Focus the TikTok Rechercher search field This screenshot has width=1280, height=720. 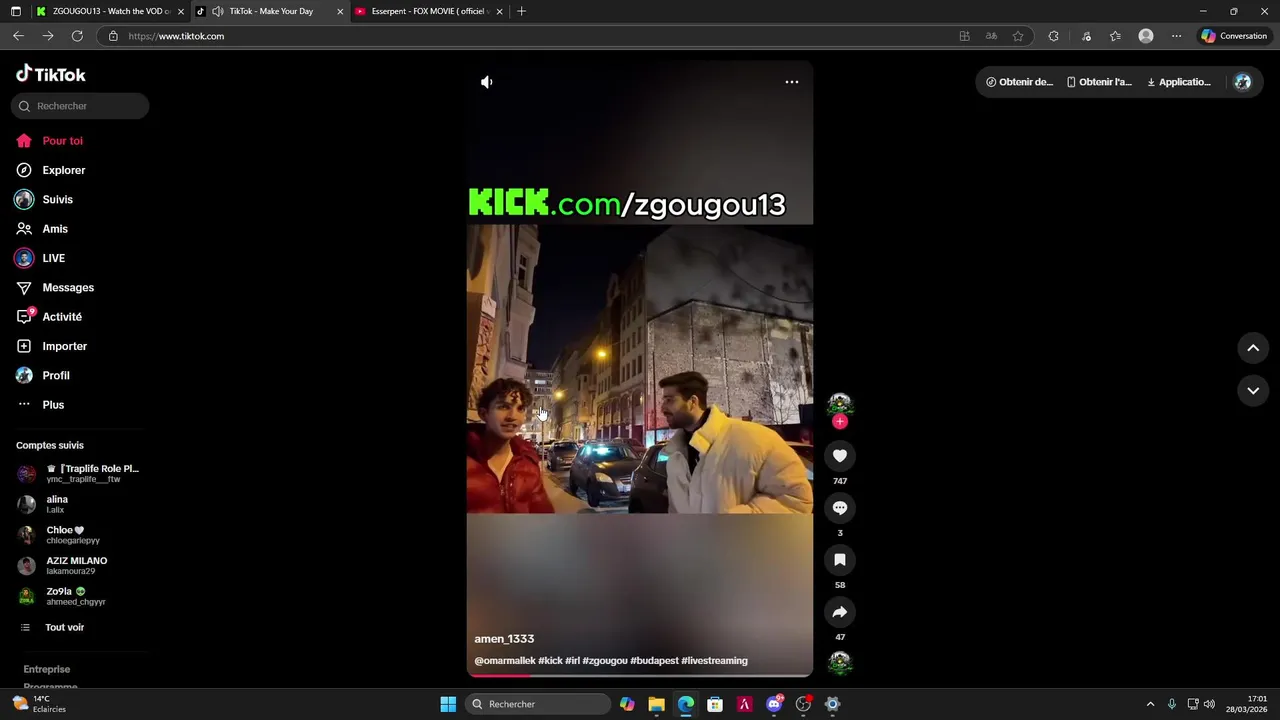click(x=80, y=106)
